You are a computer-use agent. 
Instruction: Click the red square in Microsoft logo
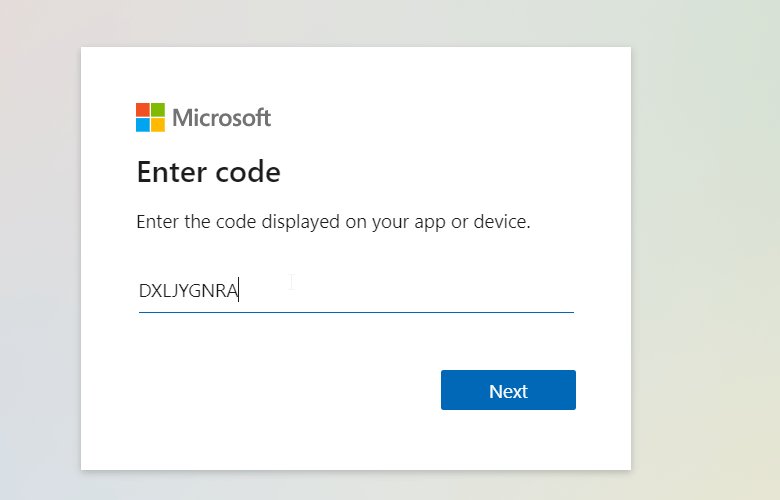pos(143,110)
